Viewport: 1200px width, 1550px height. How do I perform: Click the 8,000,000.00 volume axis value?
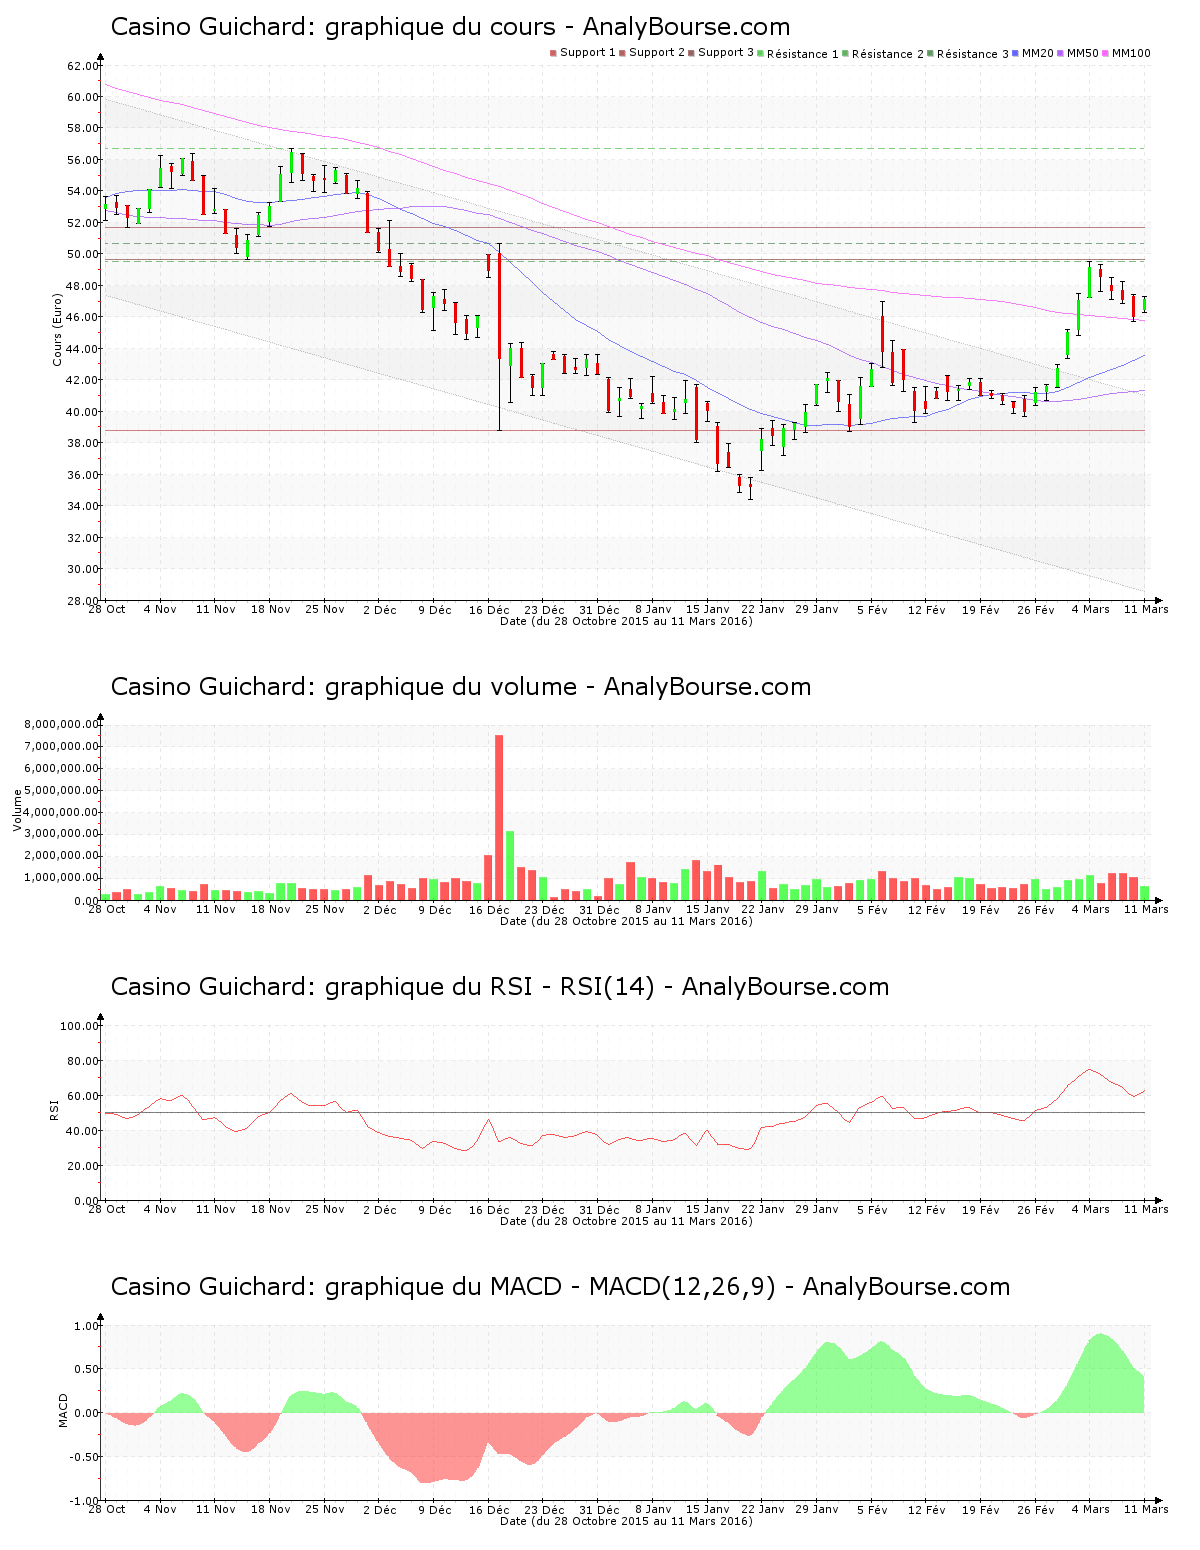pos(62,724)
